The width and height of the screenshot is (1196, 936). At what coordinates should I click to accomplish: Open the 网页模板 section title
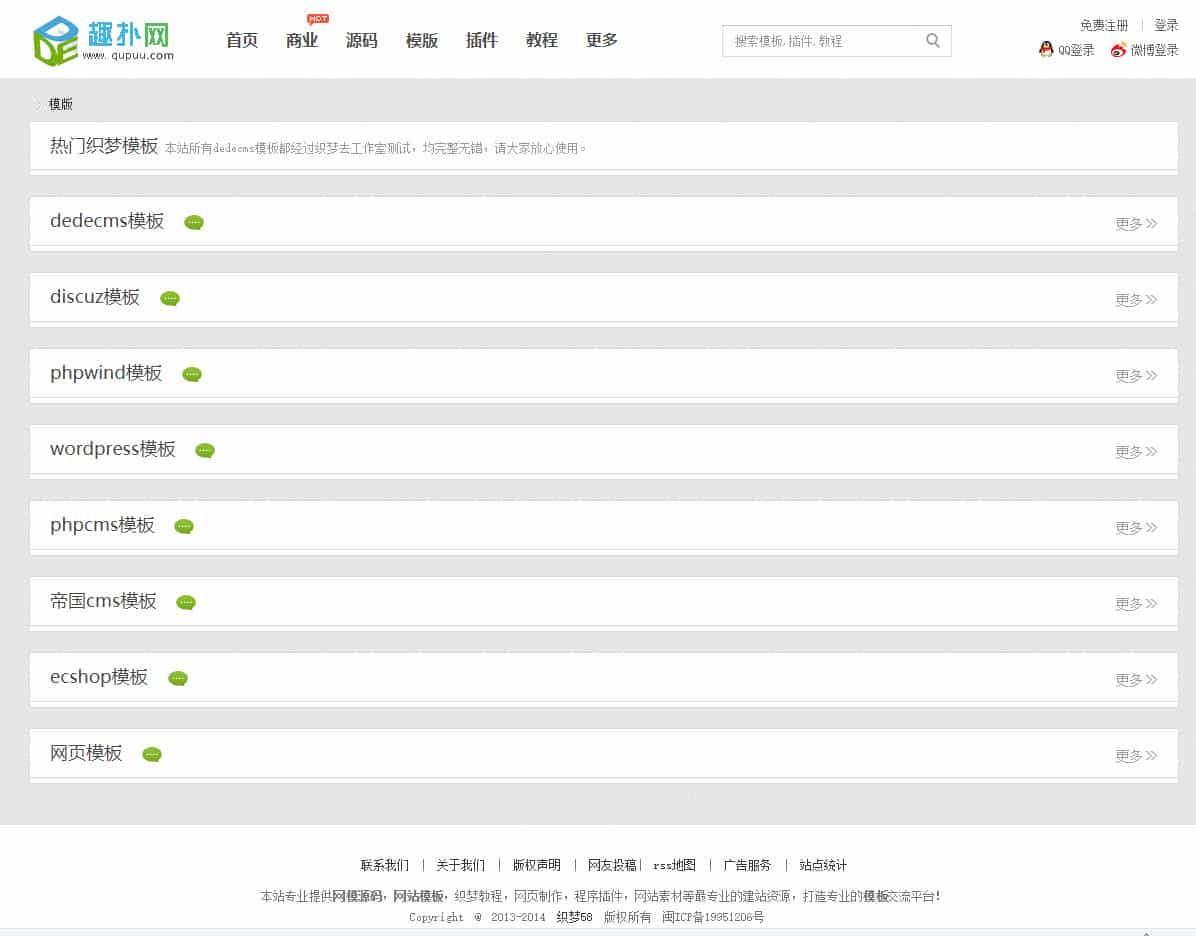[85, 754]
